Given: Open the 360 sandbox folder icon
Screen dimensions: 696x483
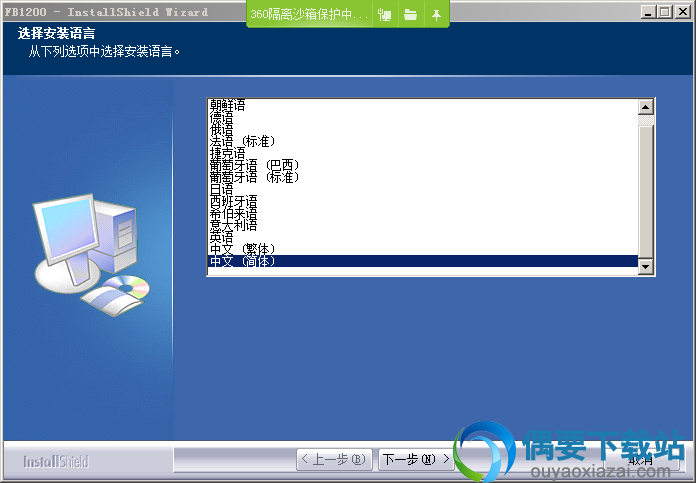Looking at the screenshot, I should (411, 15).
